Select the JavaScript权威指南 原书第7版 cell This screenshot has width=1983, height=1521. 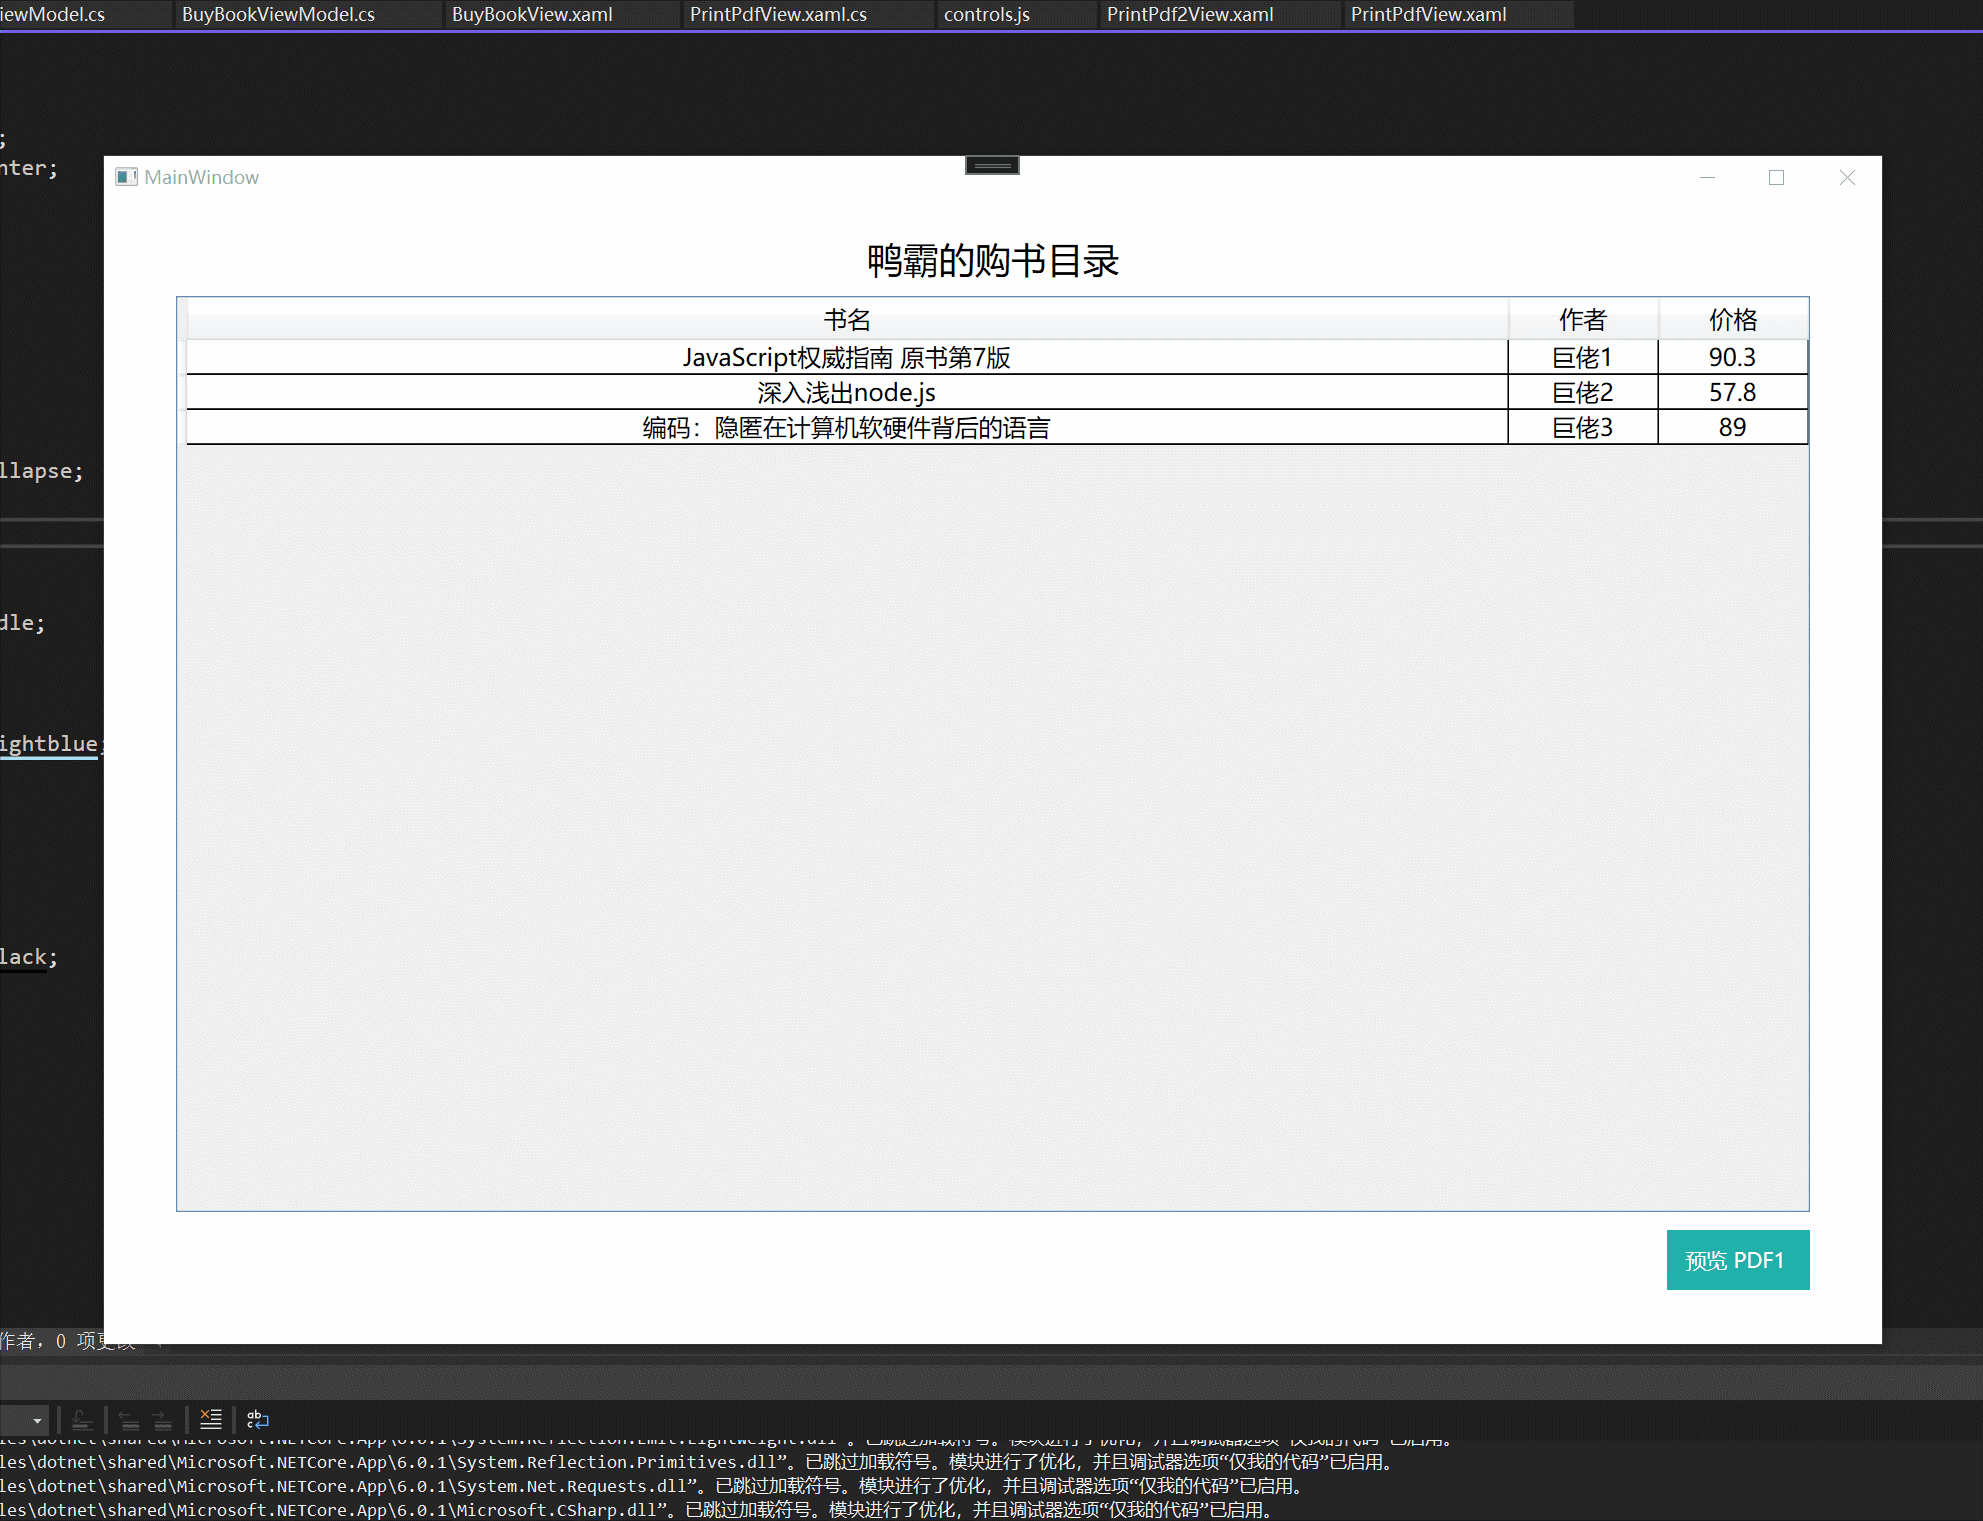[x=847, y=357]
